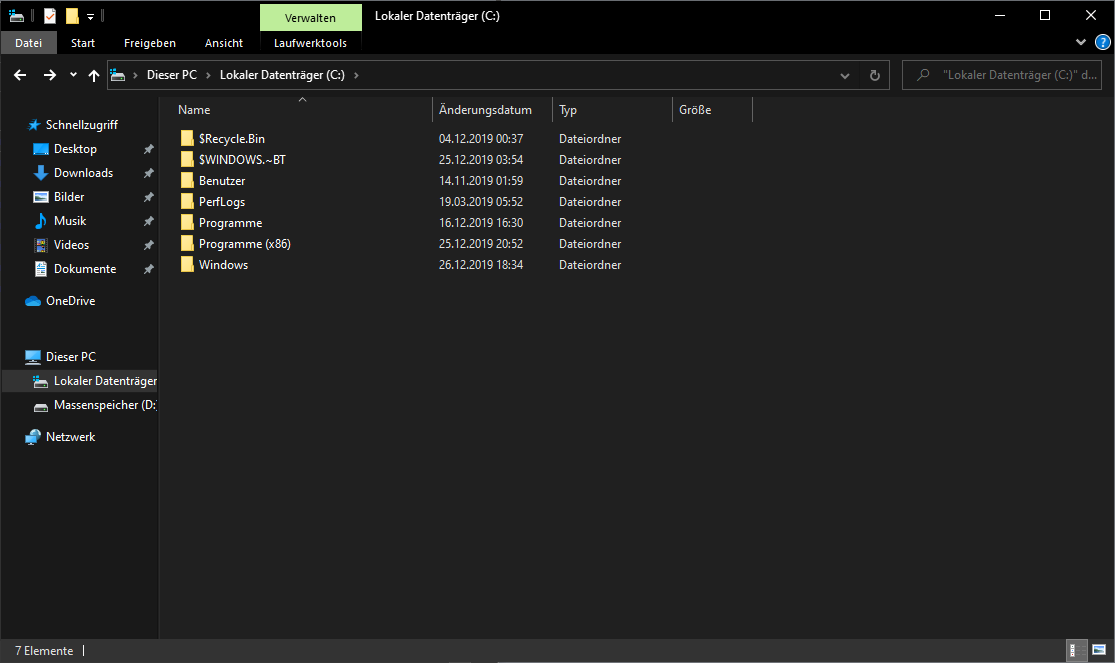Open Bilder in the navigation pane
The image size is (1115, 663).
[x=69, y=197]
